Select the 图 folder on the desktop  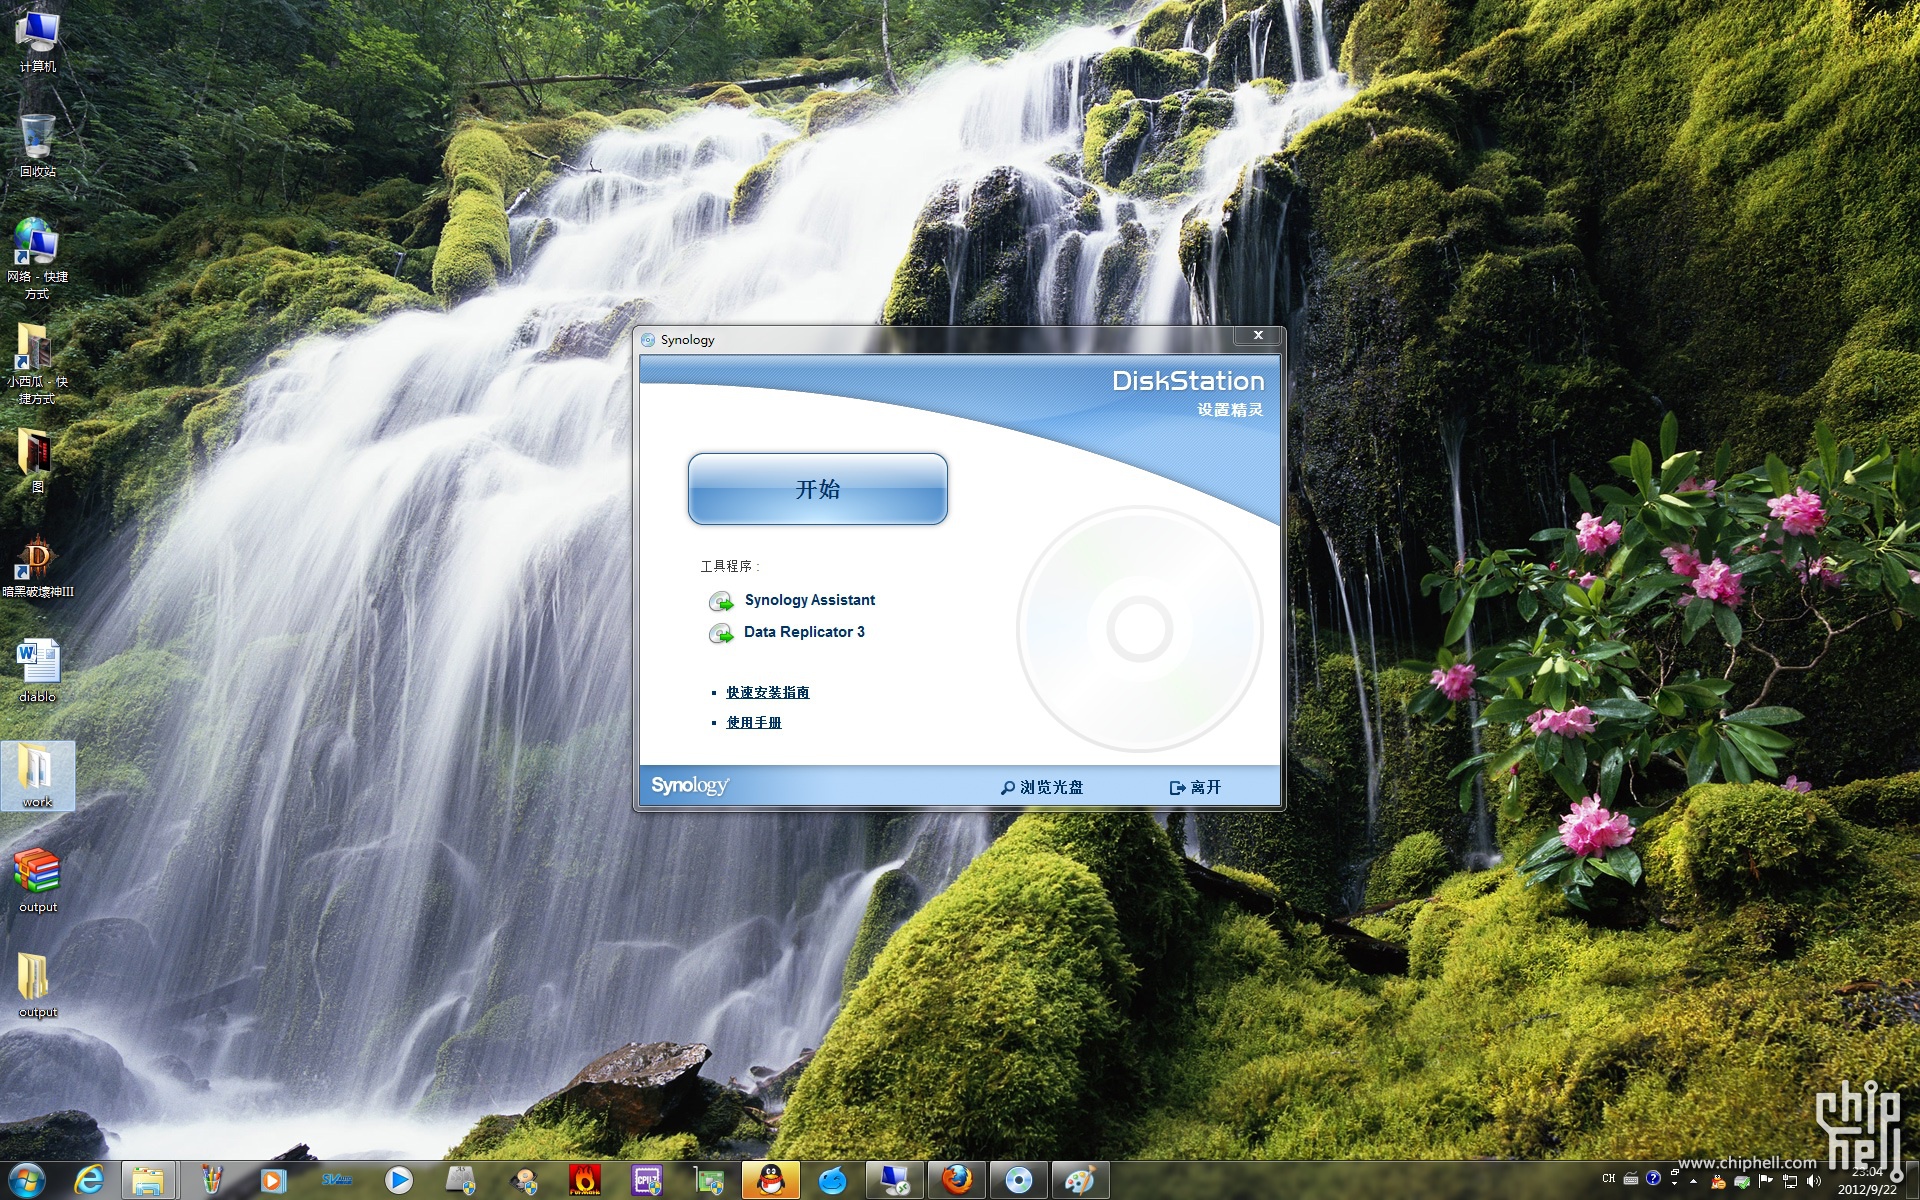tap(38, 461)
